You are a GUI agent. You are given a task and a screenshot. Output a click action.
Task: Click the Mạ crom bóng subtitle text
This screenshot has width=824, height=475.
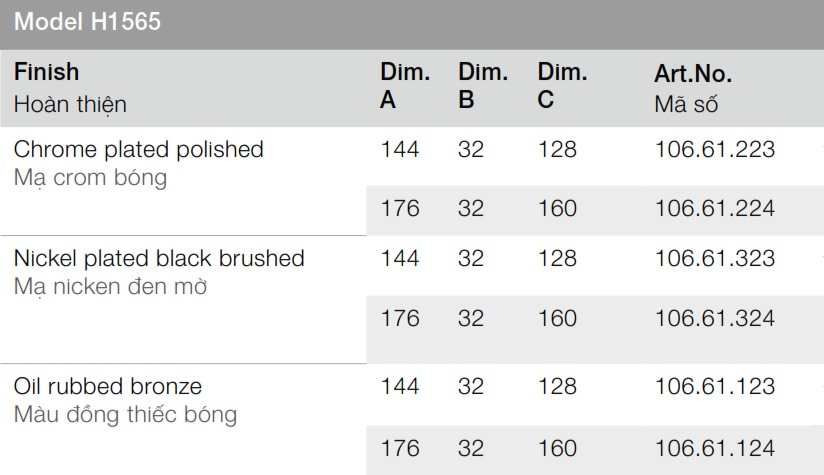(91, 178)
